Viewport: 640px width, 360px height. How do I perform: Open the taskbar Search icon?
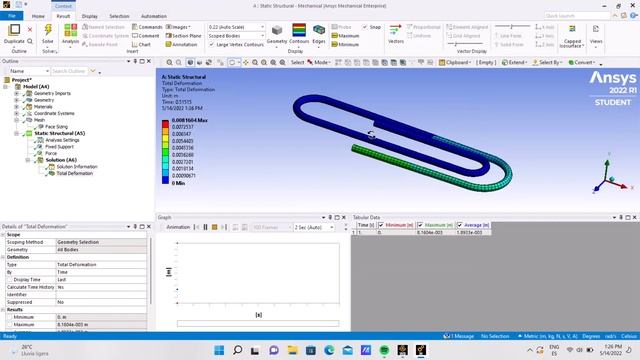pos(237,350)
